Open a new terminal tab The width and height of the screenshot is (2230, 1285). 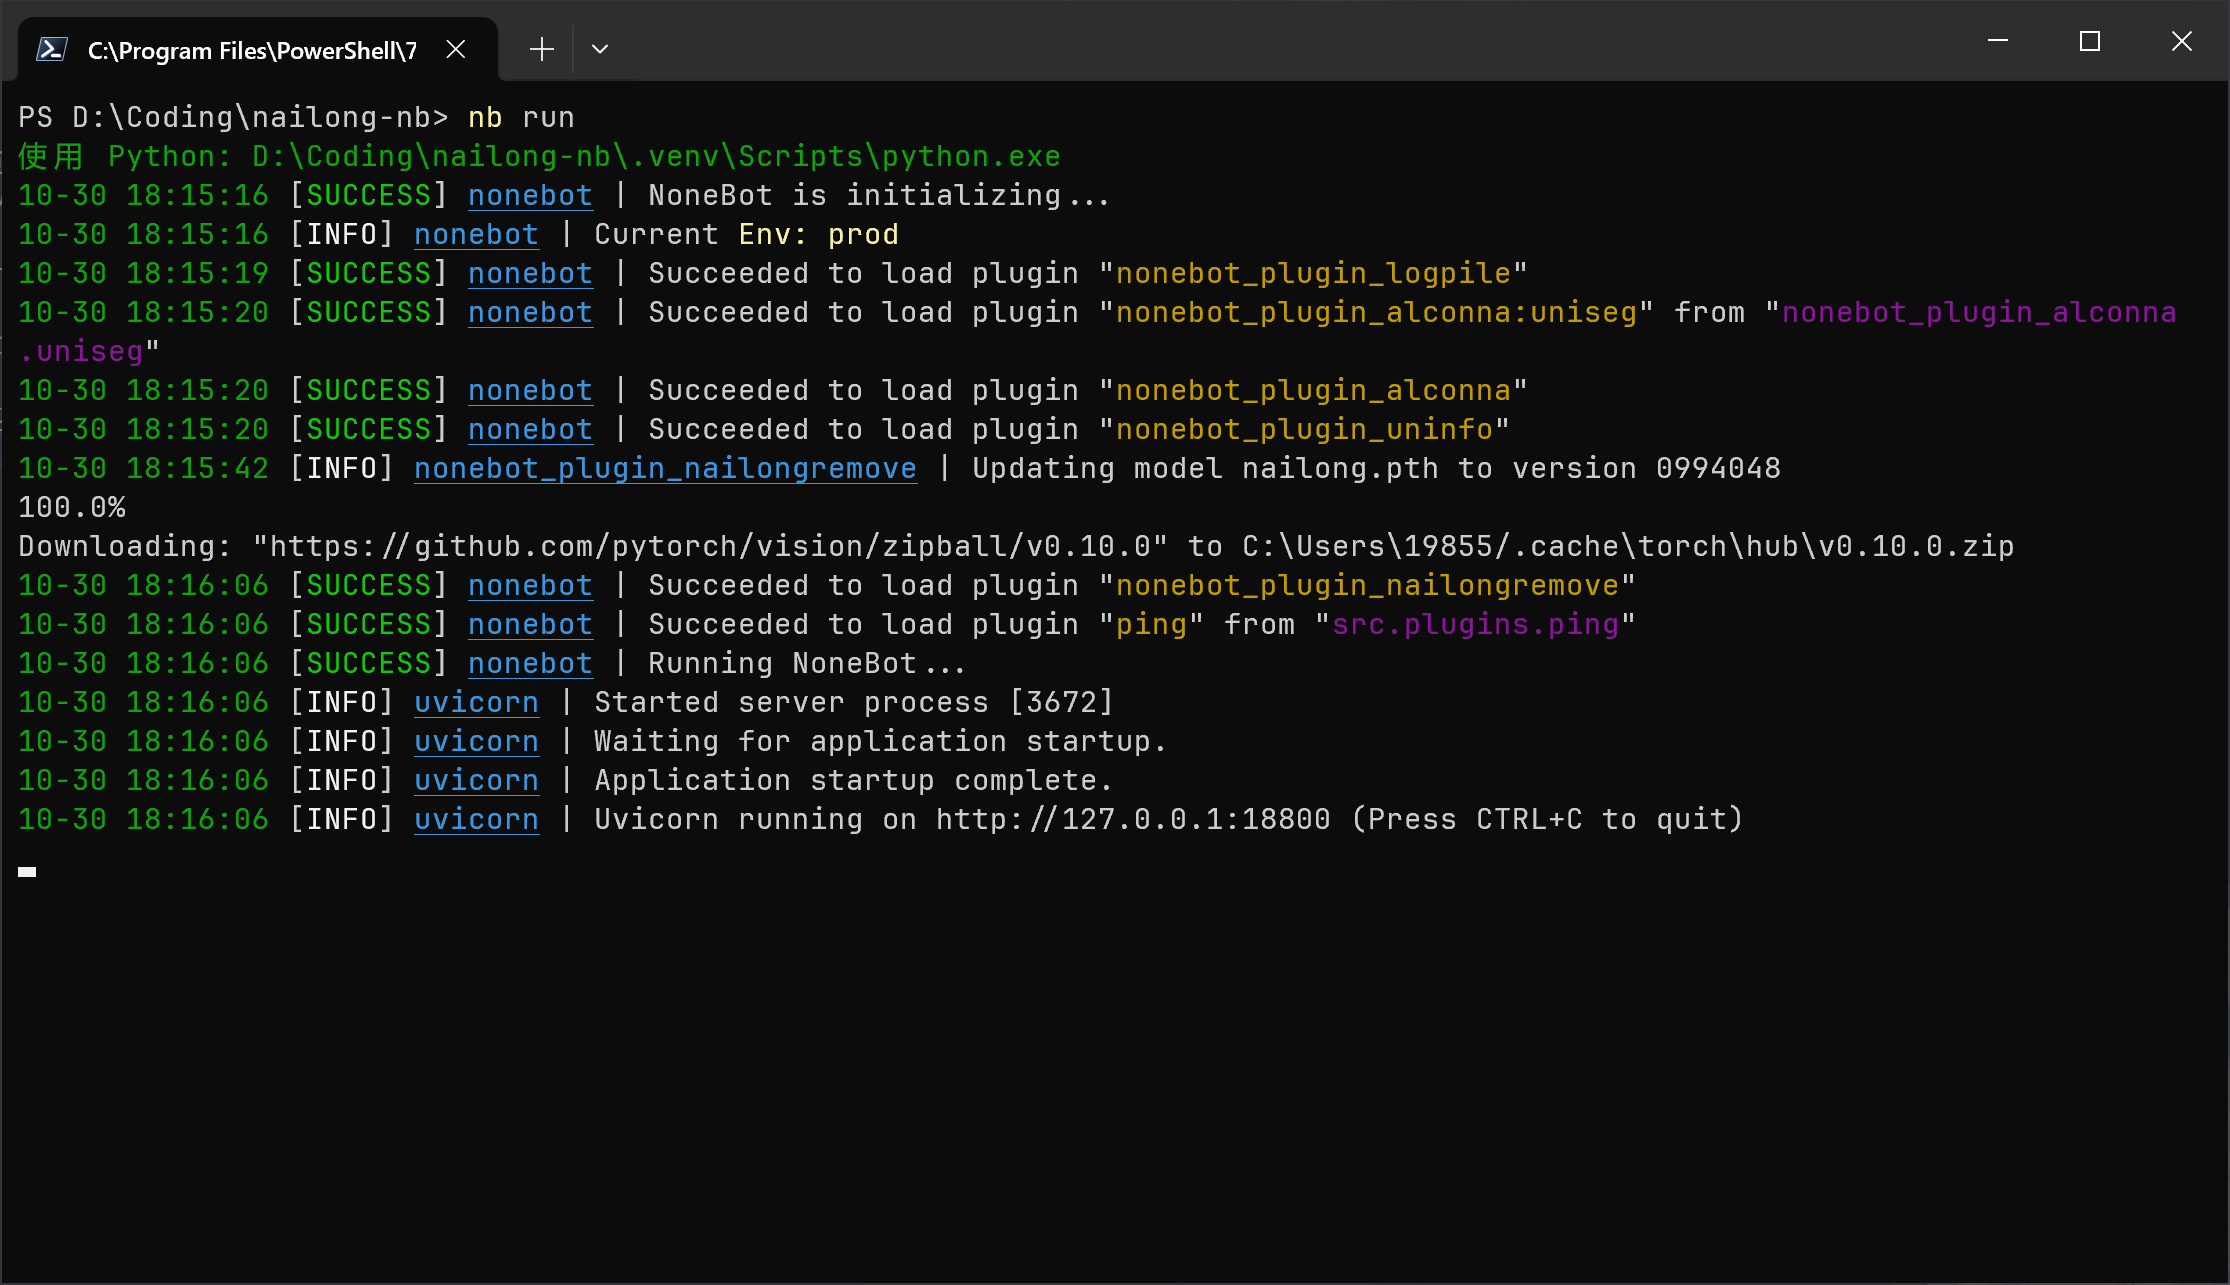point(541,49)
